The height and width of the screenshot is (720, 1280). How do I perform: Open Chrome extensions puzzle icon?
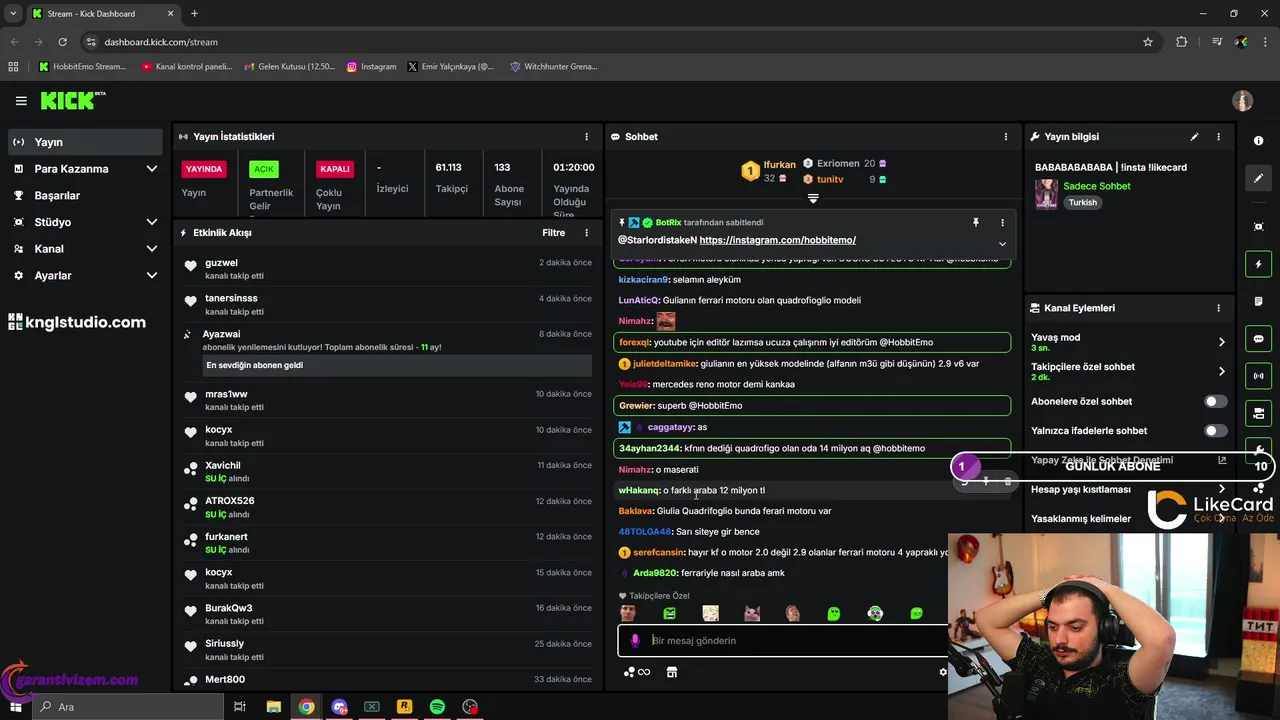tap(1182, 42)
